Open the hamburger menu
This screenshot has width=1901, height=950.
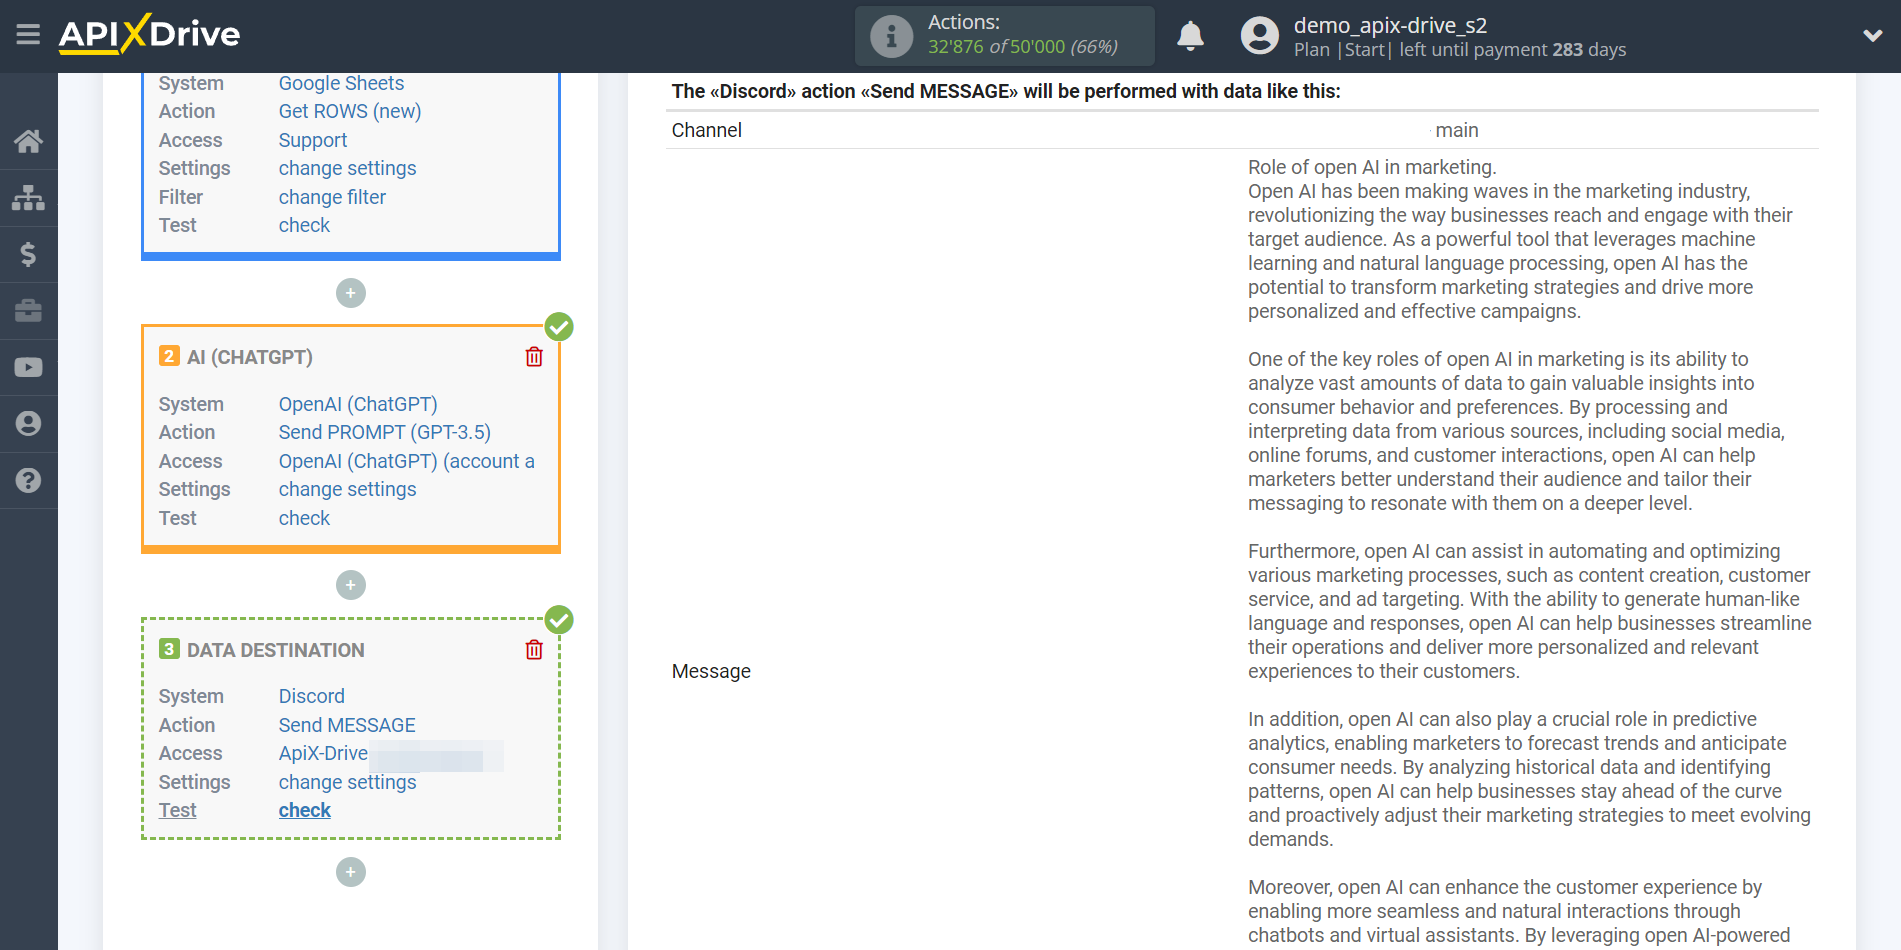[x=28, y=35]
